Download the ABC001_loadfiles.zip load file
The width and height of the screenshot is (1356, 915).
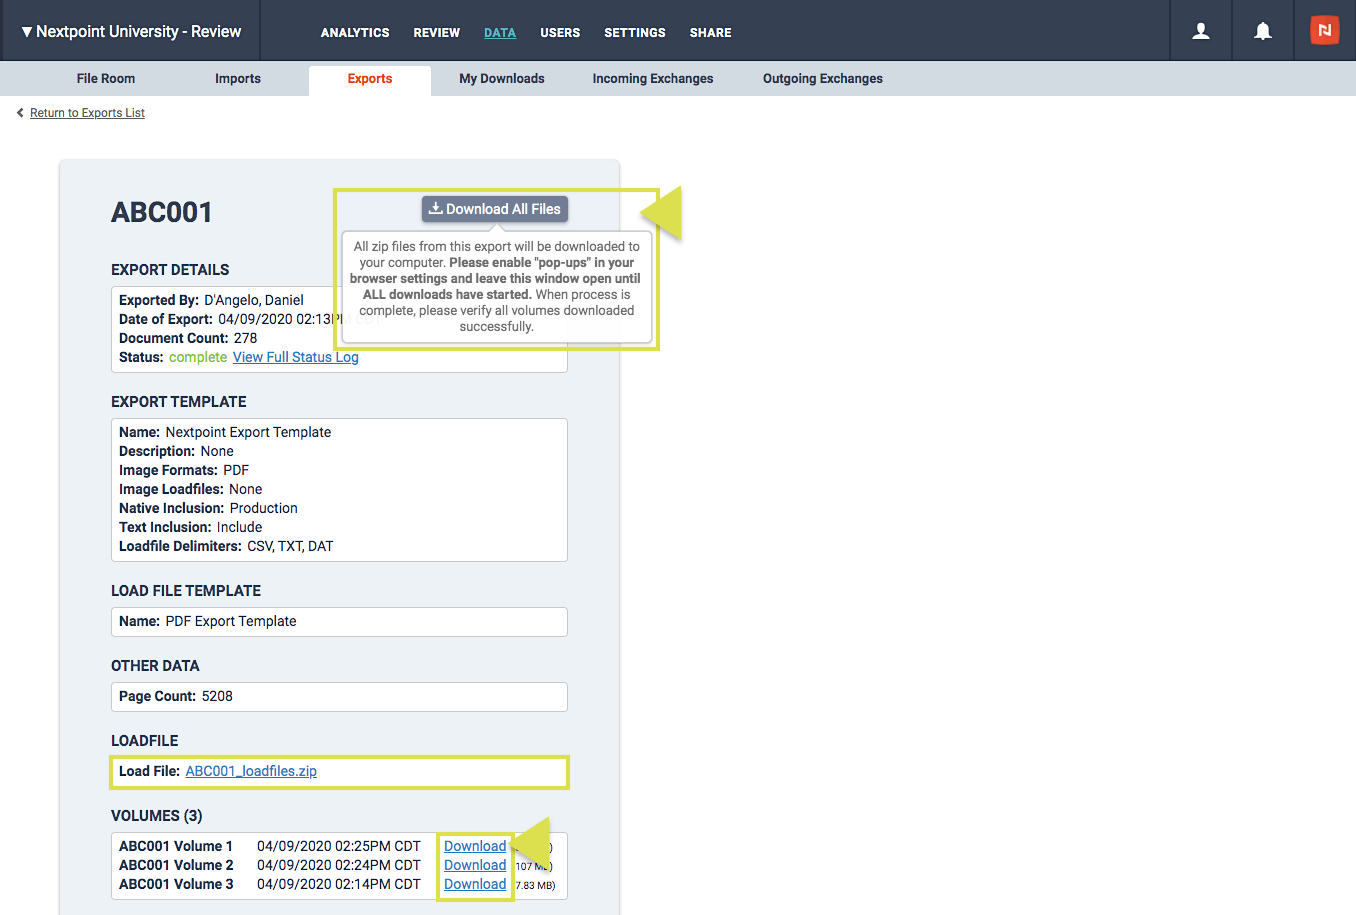pyautogui.click(x=251, y=771)
